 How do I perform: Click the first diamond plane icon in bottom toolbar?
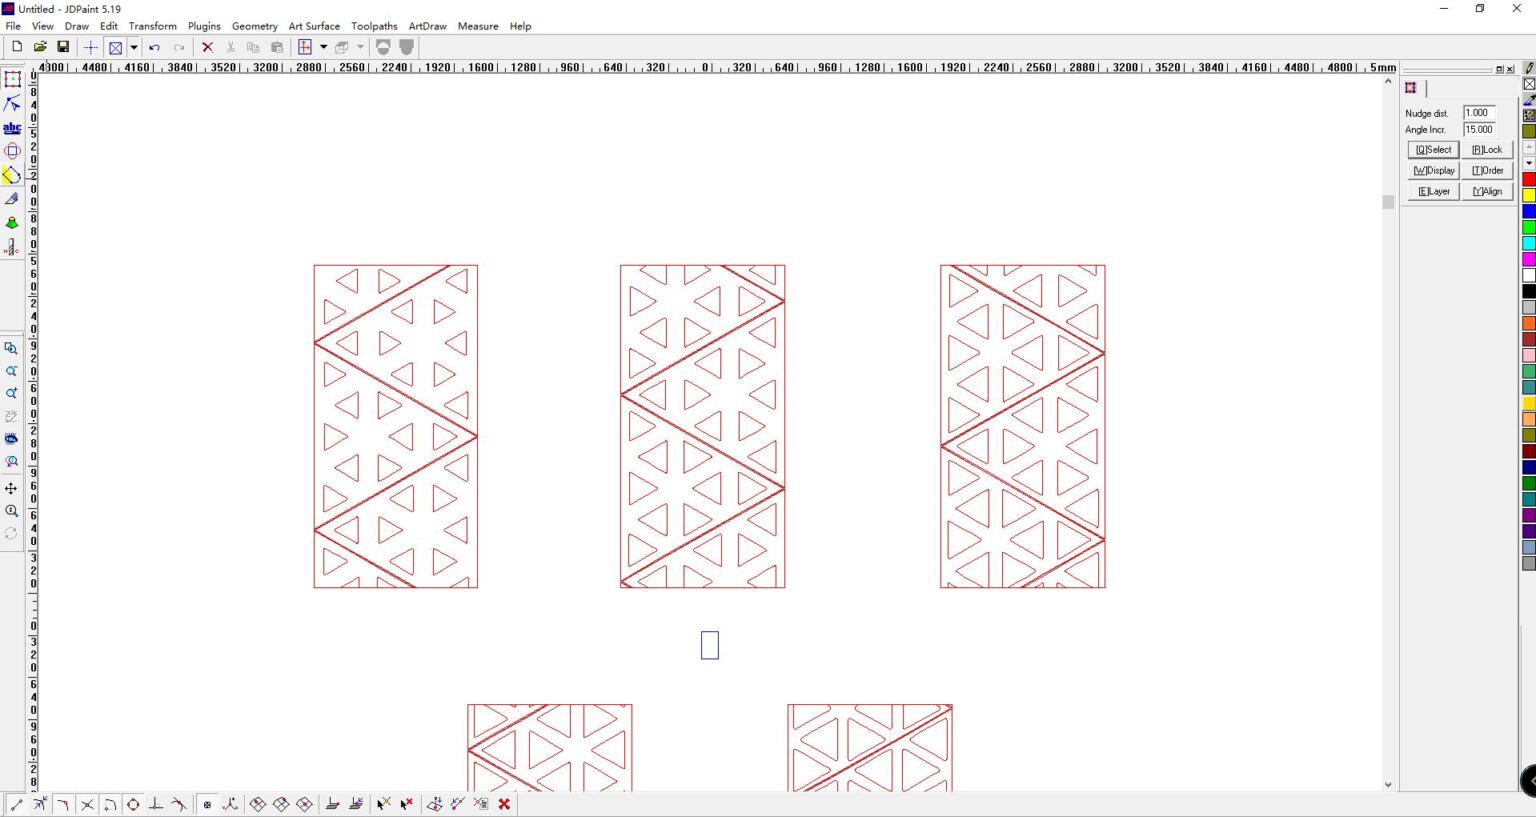(x=258, y=804)
